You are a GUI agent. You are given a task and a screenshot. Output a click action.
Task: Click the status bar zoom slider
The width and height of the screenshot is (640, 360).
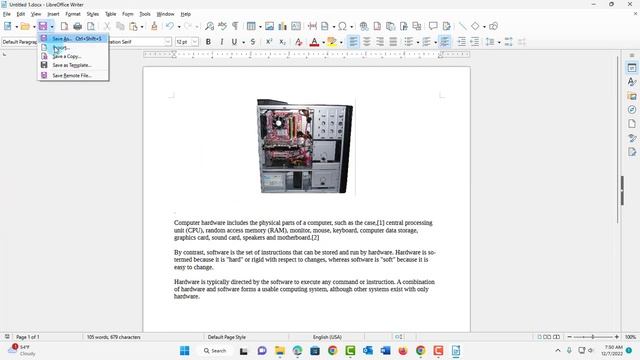click(x=593, y=337)
